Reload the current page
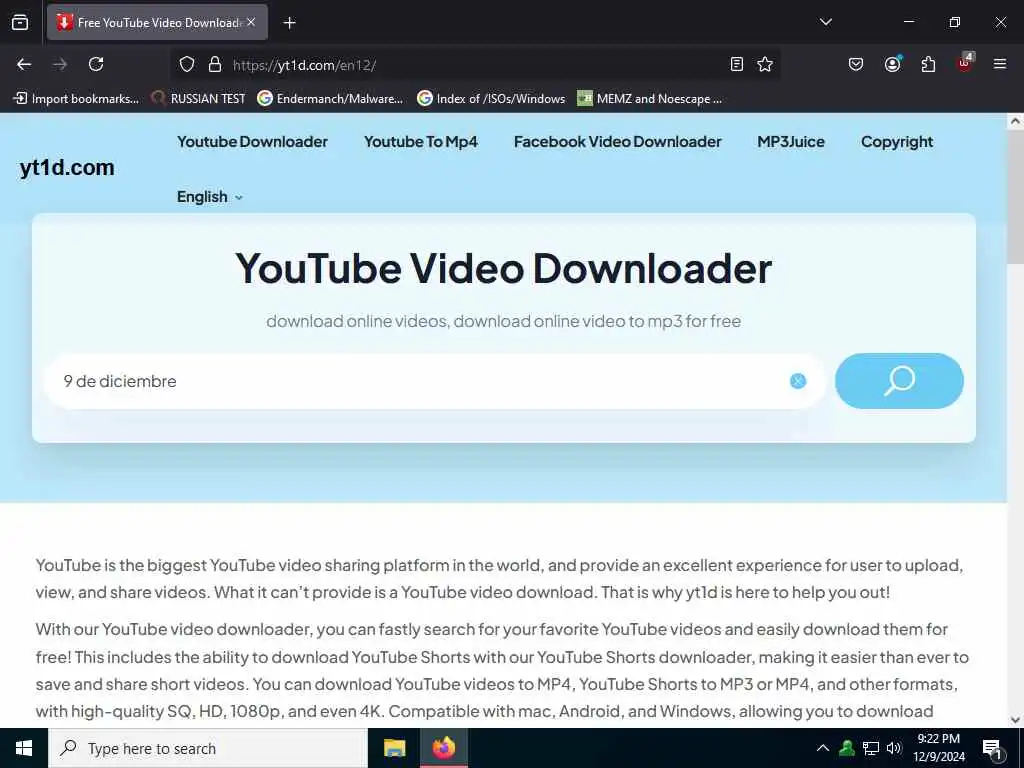 click(96, 64)
